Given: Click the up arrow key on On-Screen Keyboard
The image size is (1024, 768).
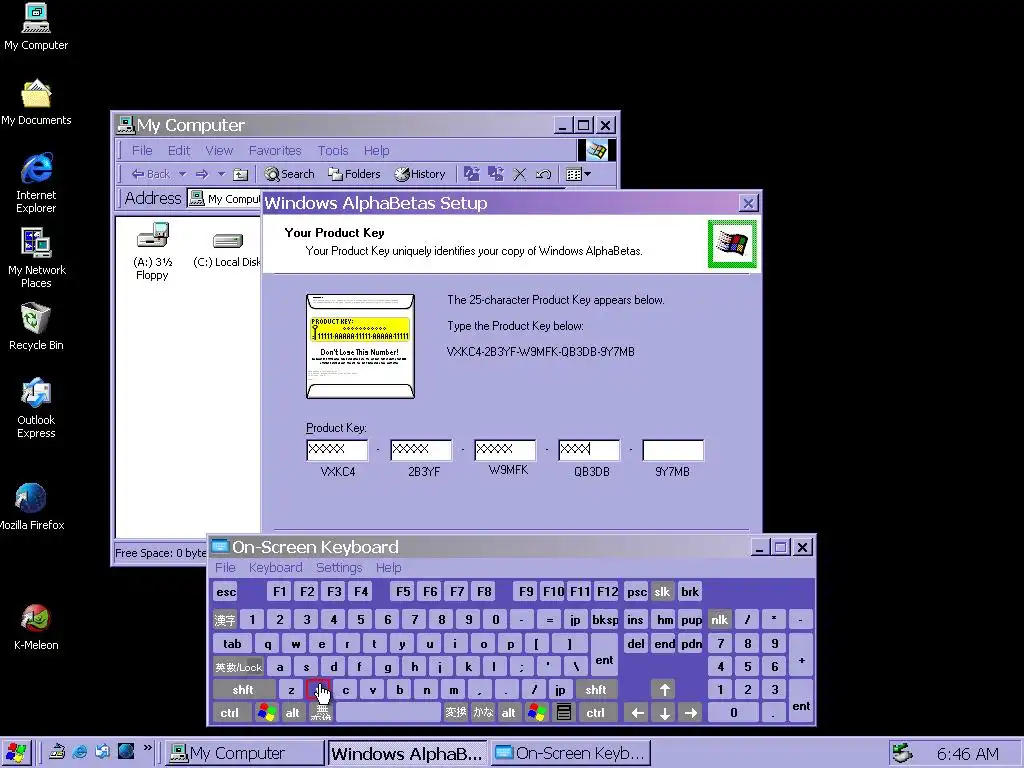Looking at the screenshot, I should coord(664,690).
